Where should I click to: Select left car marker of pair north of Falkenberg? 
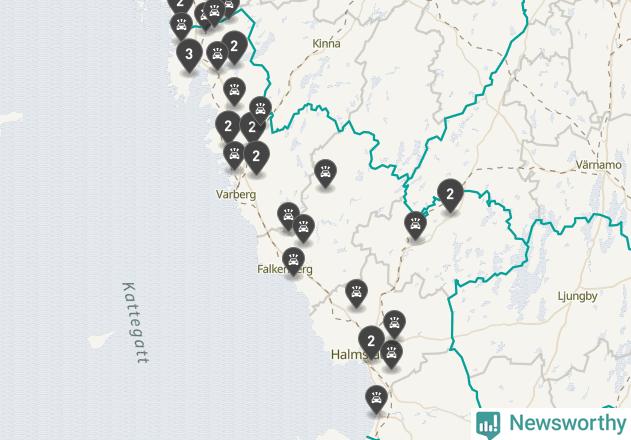[x=288, y=216]
